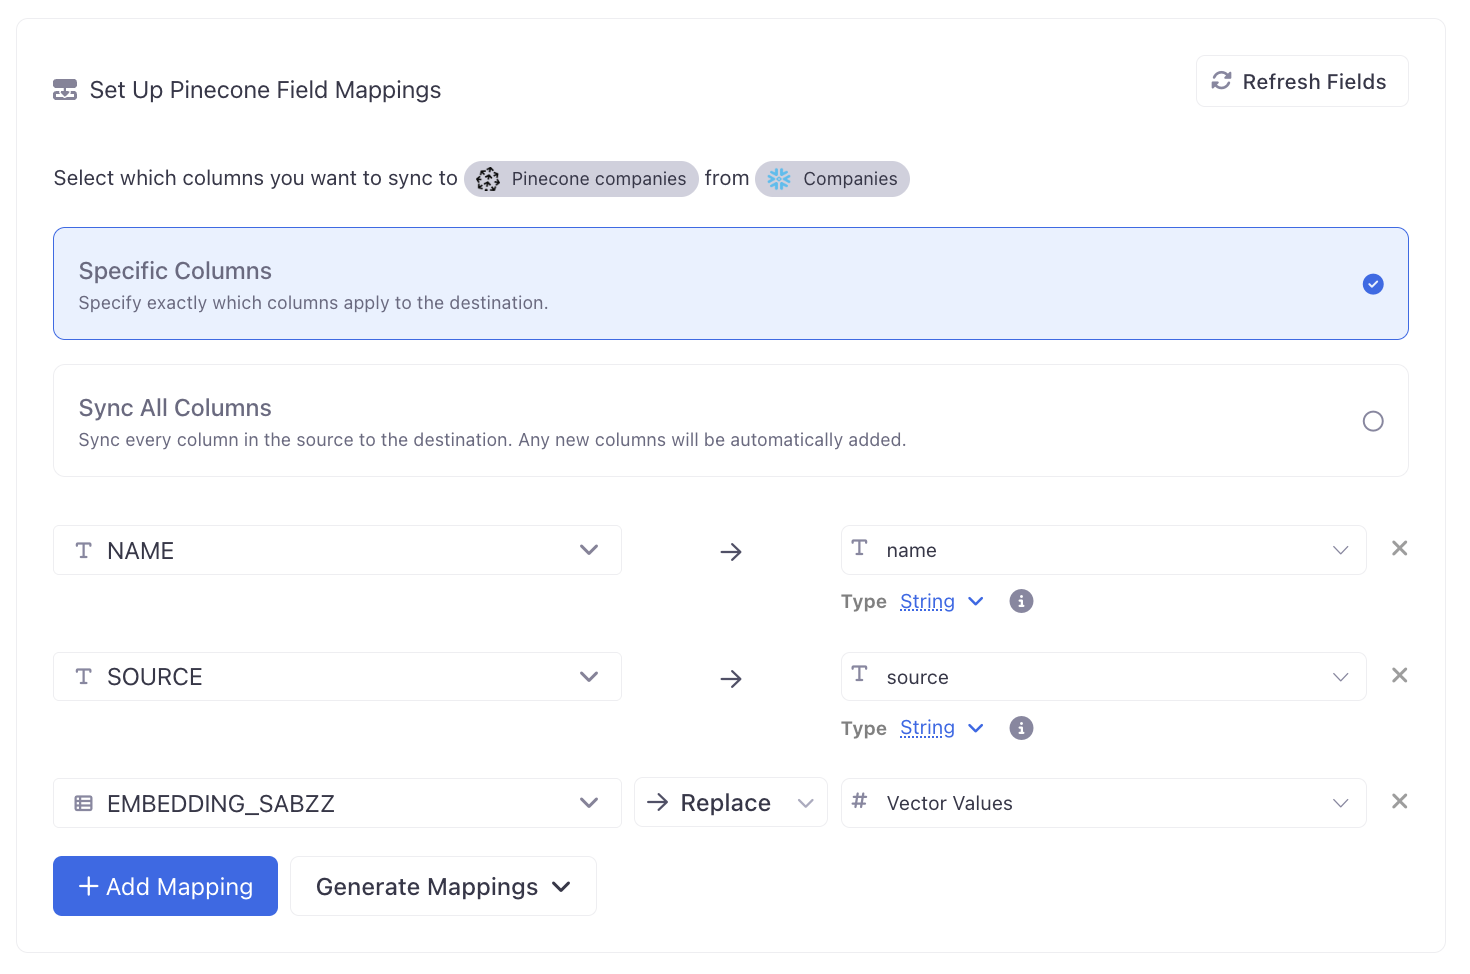Click the Refresh Fields button

pyautogui.click(x=1301, y=81)
